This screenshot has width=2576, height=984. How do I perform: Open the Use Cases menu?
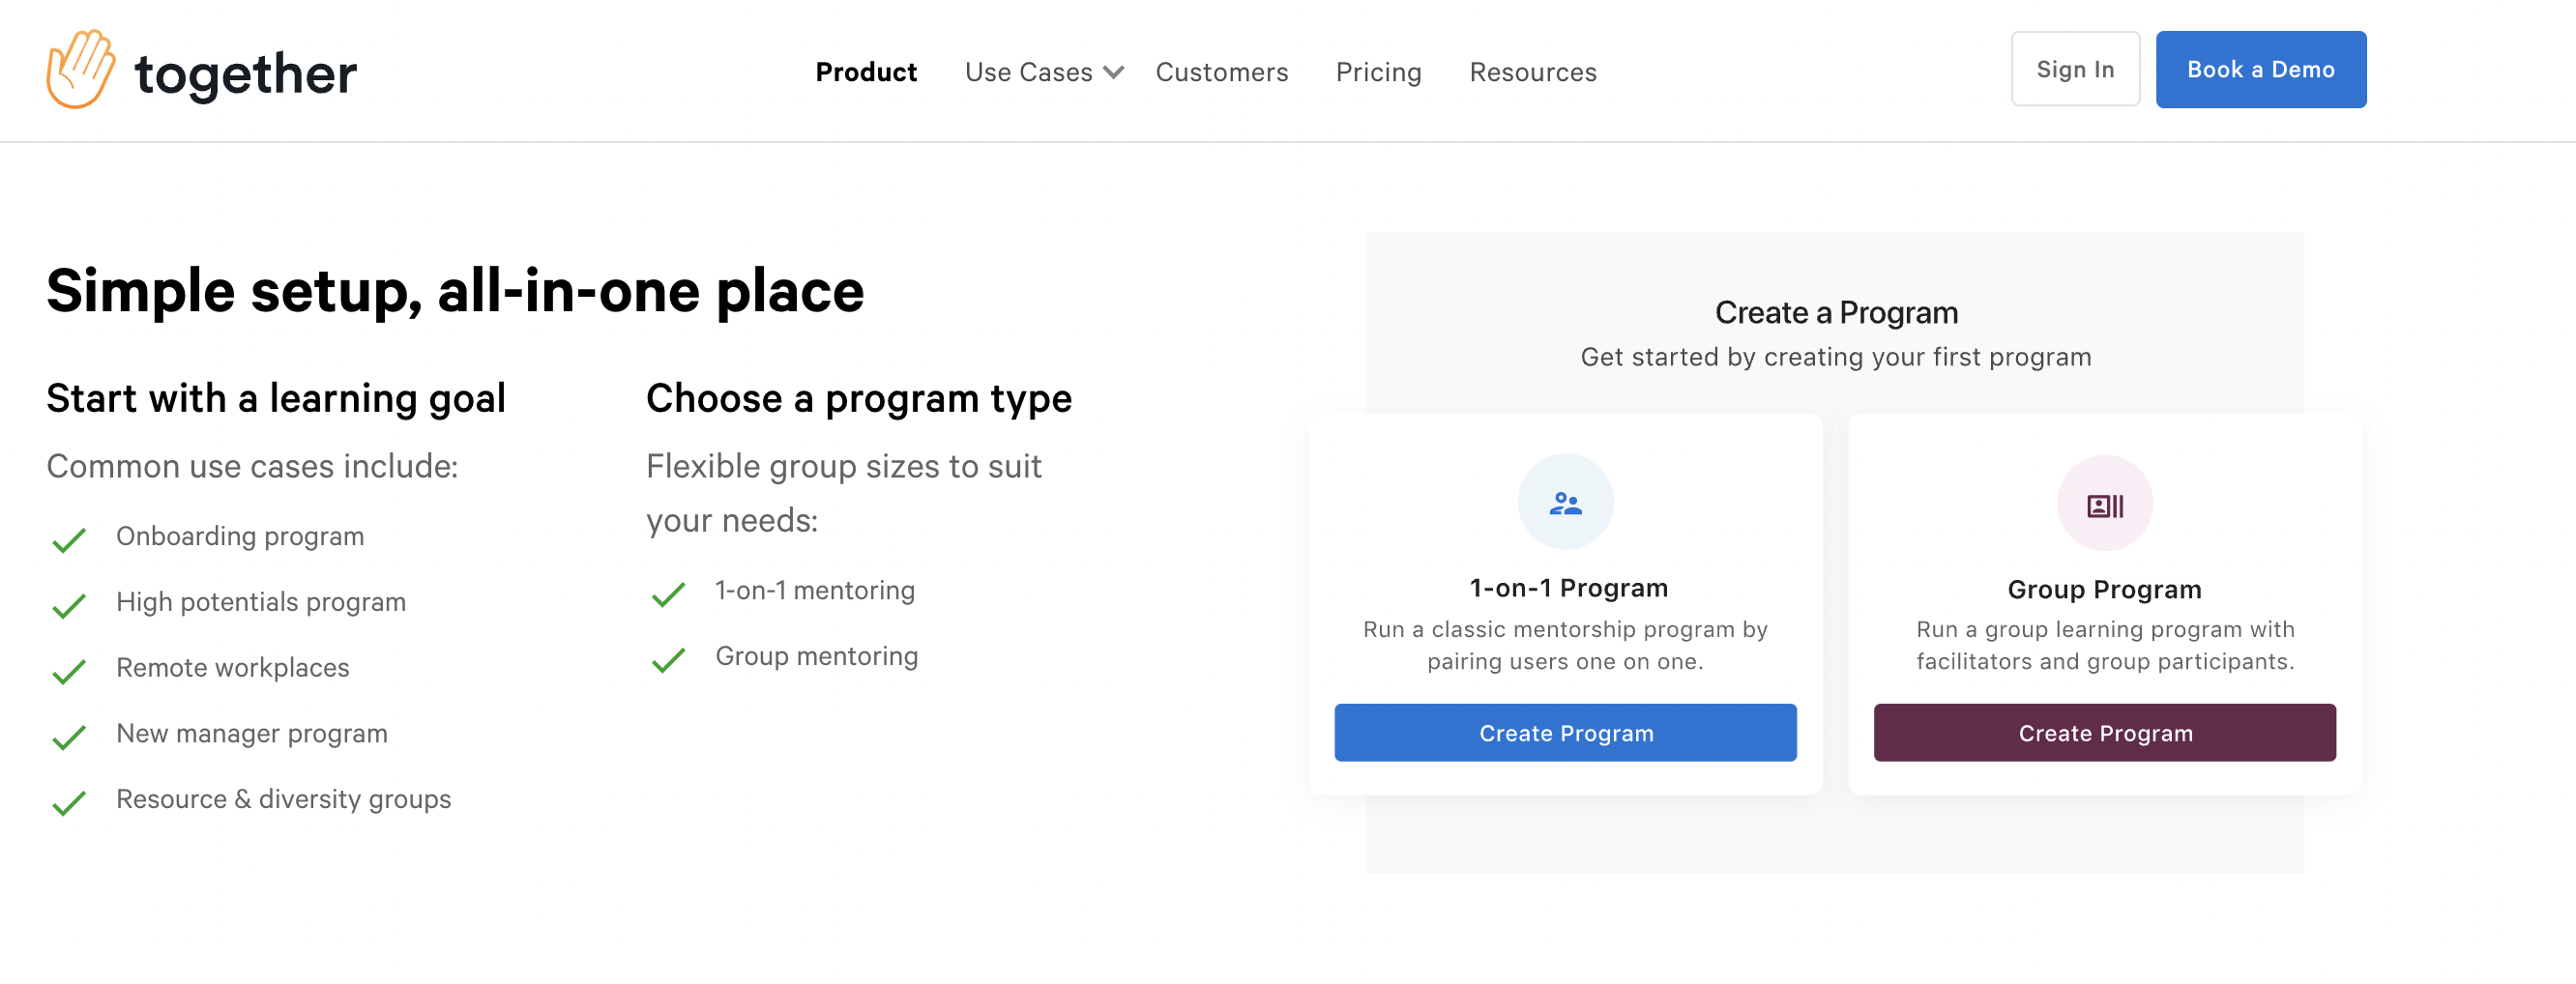(1028, 72)
